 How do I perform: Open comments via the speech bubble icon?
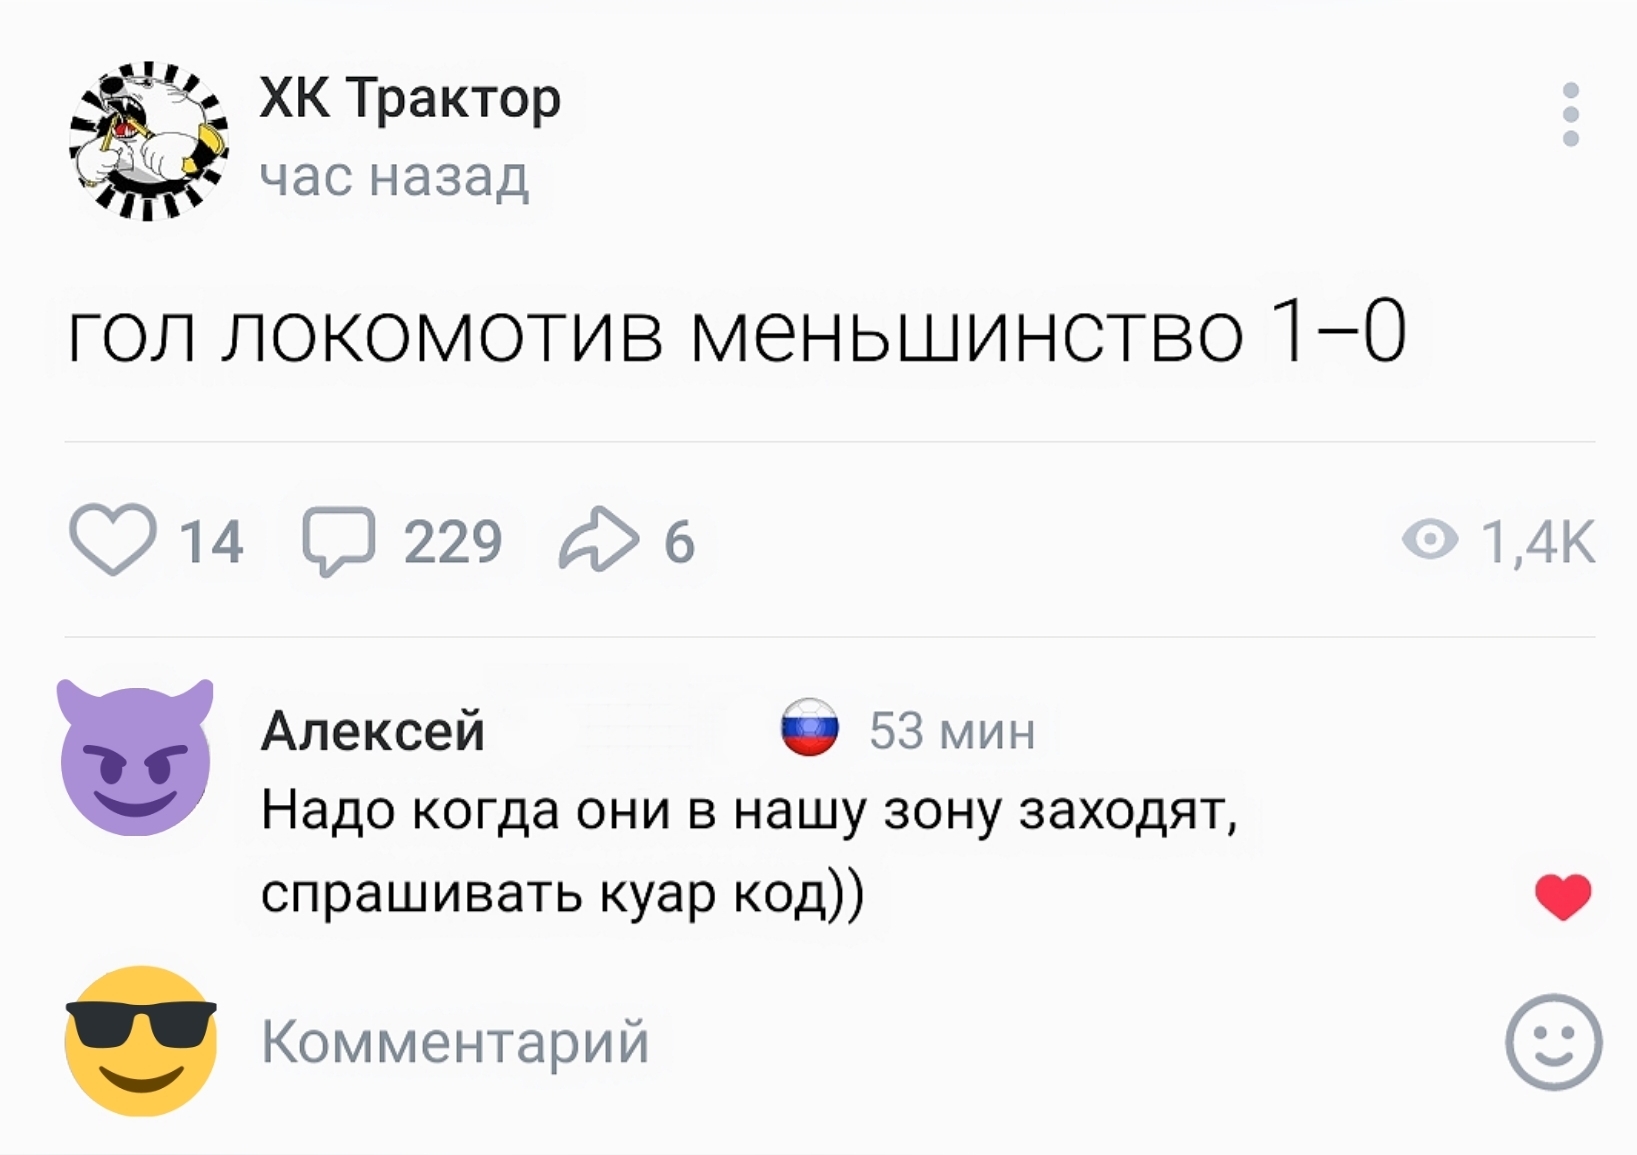pyautogui.click(x=339, y=541)
